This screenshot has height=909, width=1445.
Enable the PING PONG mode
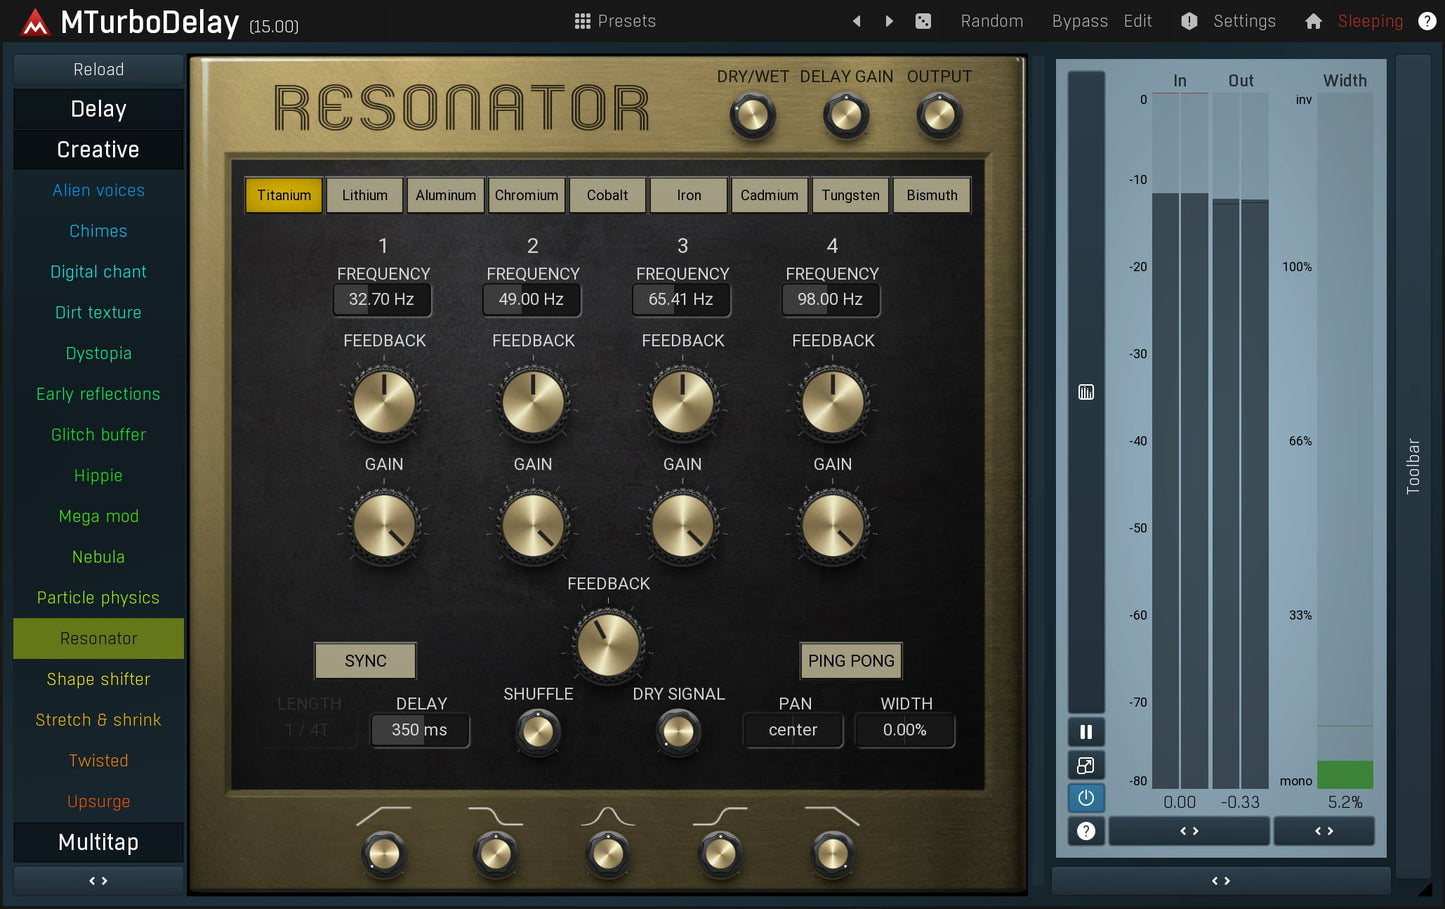coord(850,660)
